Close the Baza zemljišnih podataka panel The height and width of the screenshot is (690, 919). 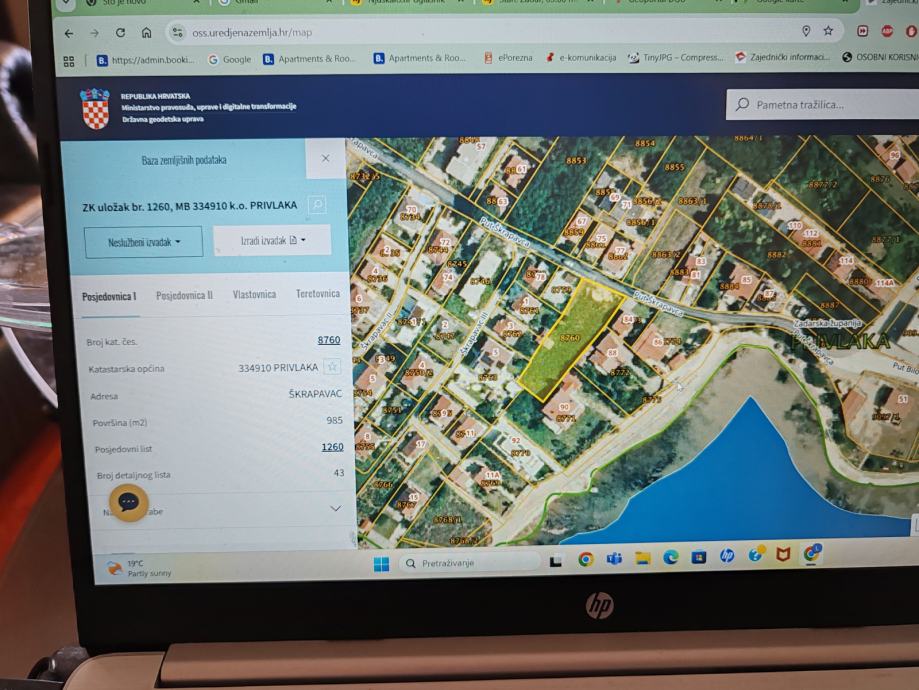325,158
